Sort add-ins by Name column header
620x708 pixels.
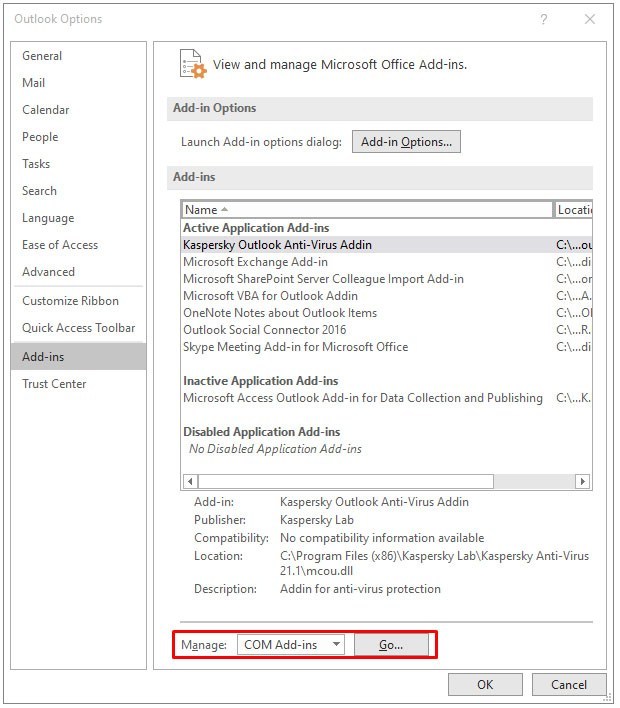click(x=368, y=210)
